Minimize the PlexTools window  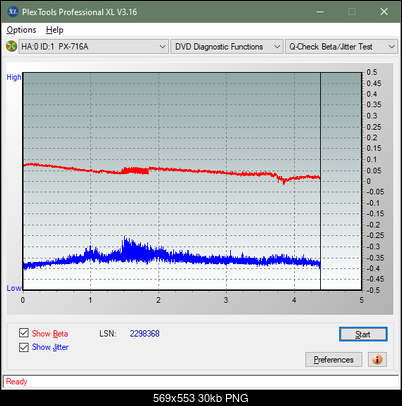(x=320, y=12)
